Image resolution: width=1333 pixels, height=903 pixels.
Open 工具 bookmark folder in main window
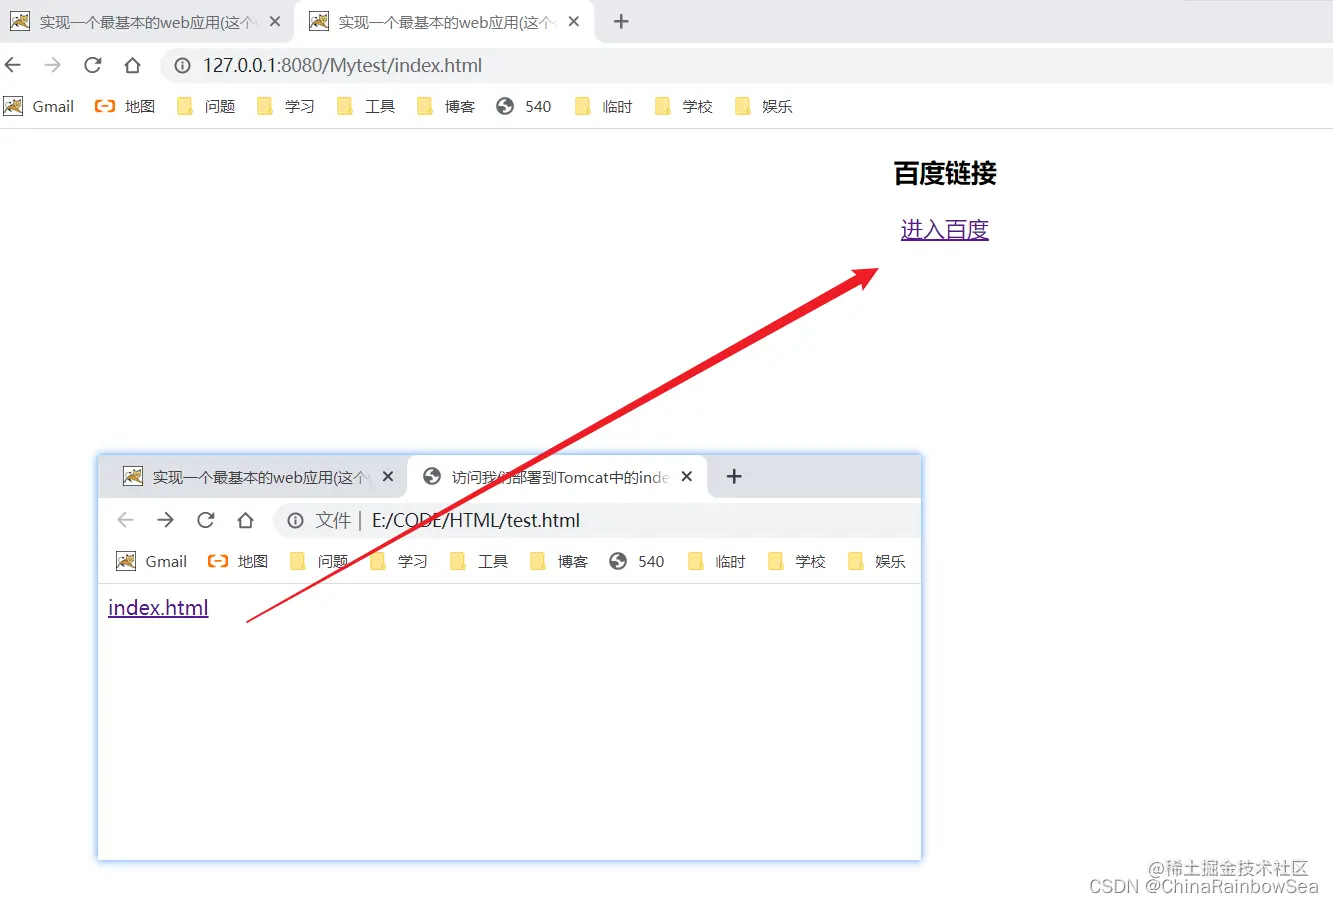coord(366,106)
